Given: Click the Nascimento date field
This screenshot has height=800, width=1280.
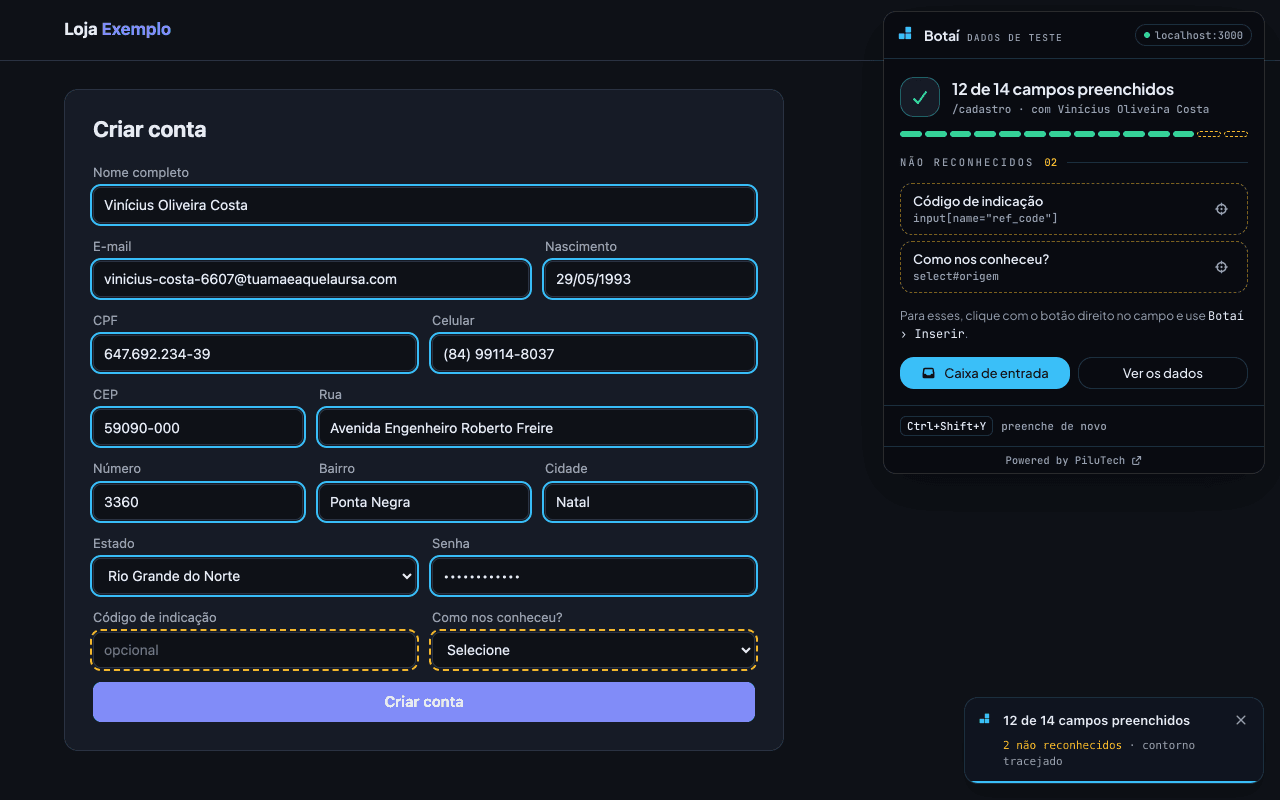Looking at the screenshot, I should [650, 279].
